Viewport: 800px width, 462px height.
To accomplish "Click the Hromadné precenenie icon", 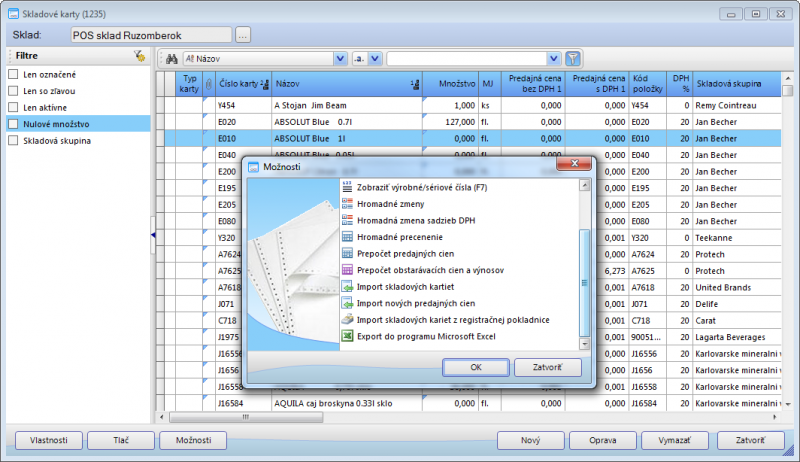I will click(x=348, y=237).
